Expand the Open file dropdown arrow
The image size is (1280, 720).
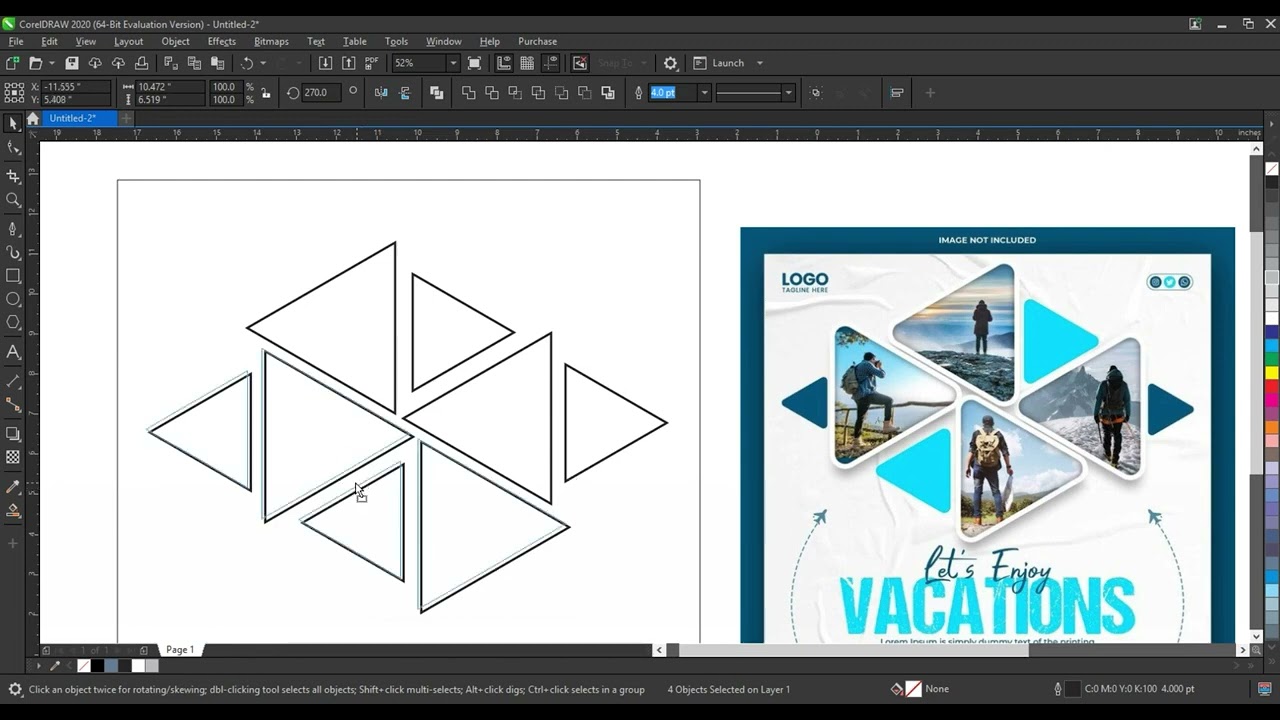pos(51,63)
